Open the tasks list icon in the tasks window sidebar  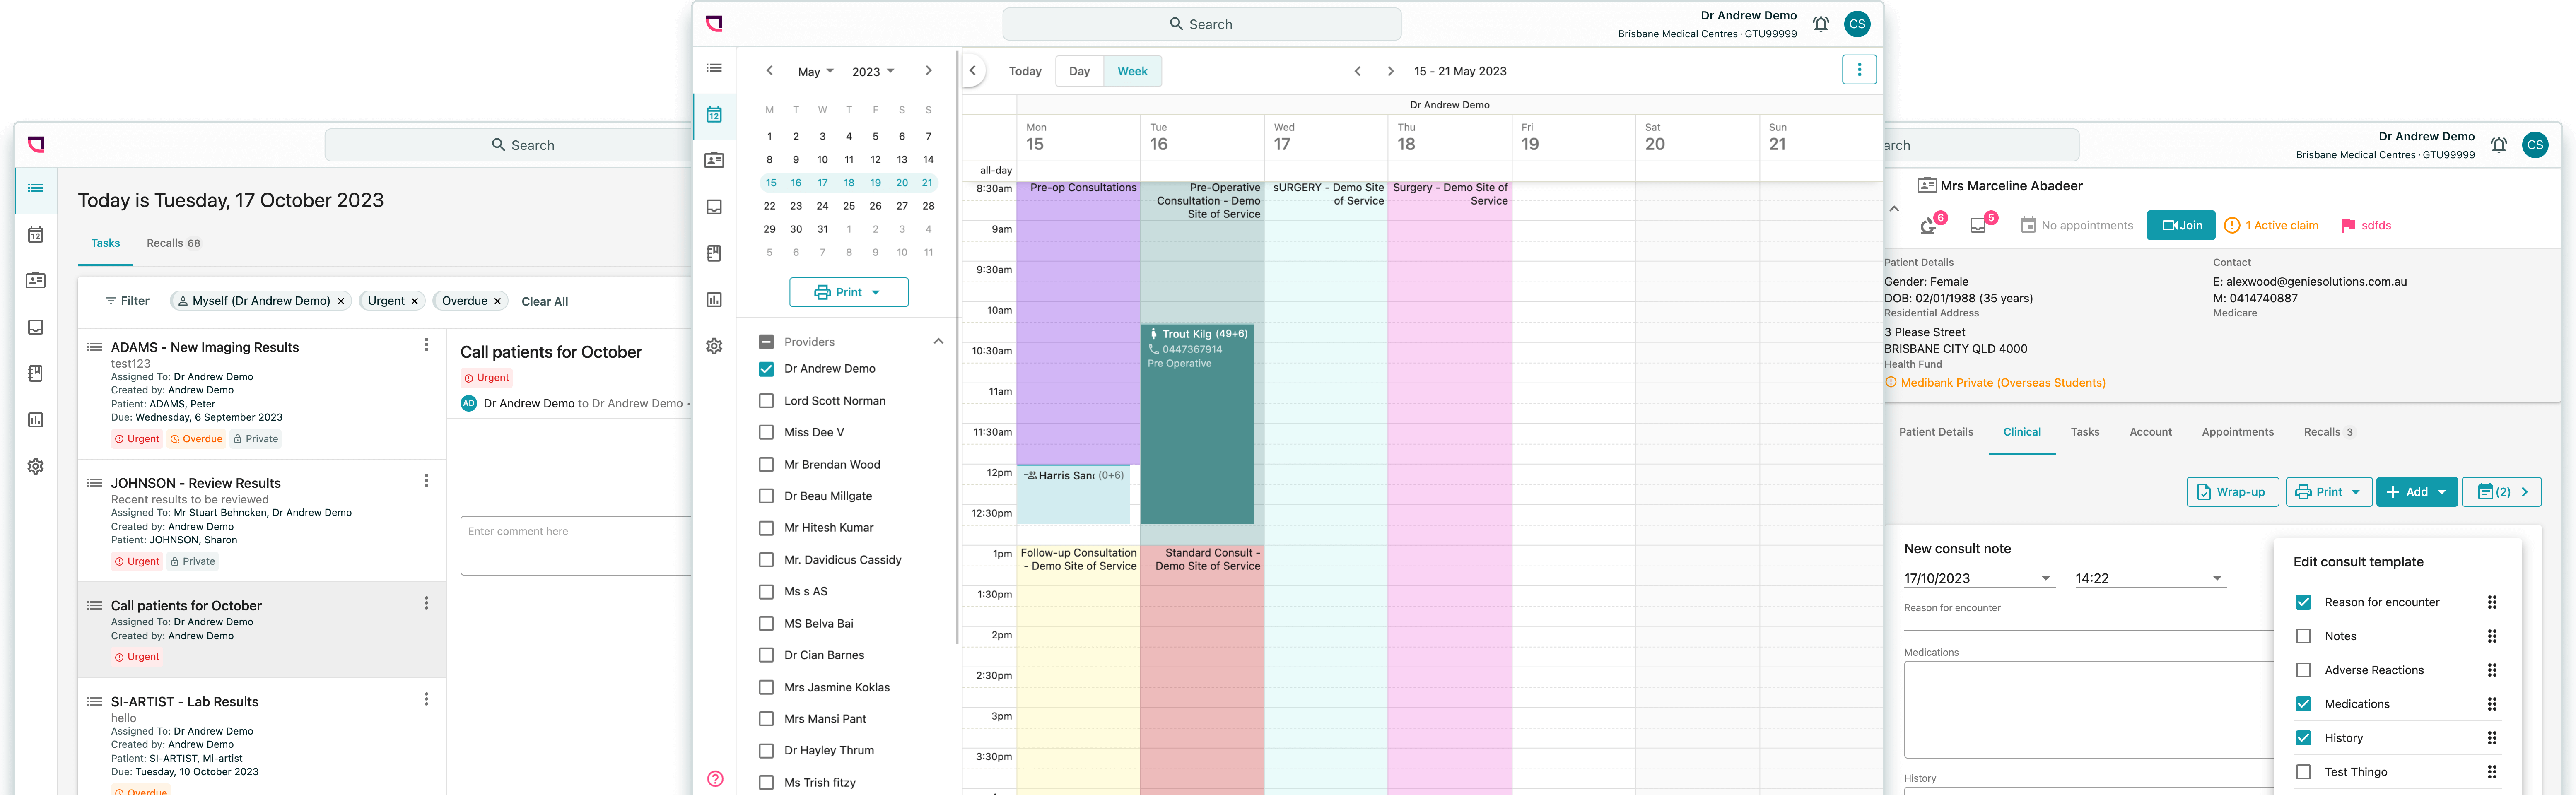click(x=36, y=188)
